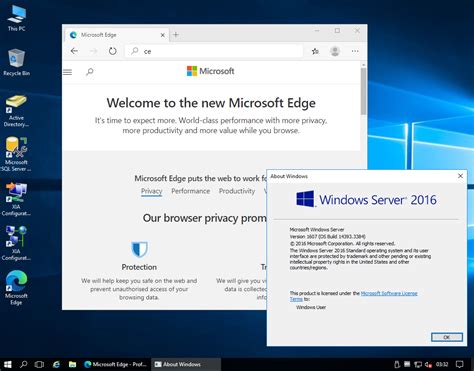Open a new tab in Edge
The width and height of the screenshot is (474, 371).
click(x=176, y=35)
